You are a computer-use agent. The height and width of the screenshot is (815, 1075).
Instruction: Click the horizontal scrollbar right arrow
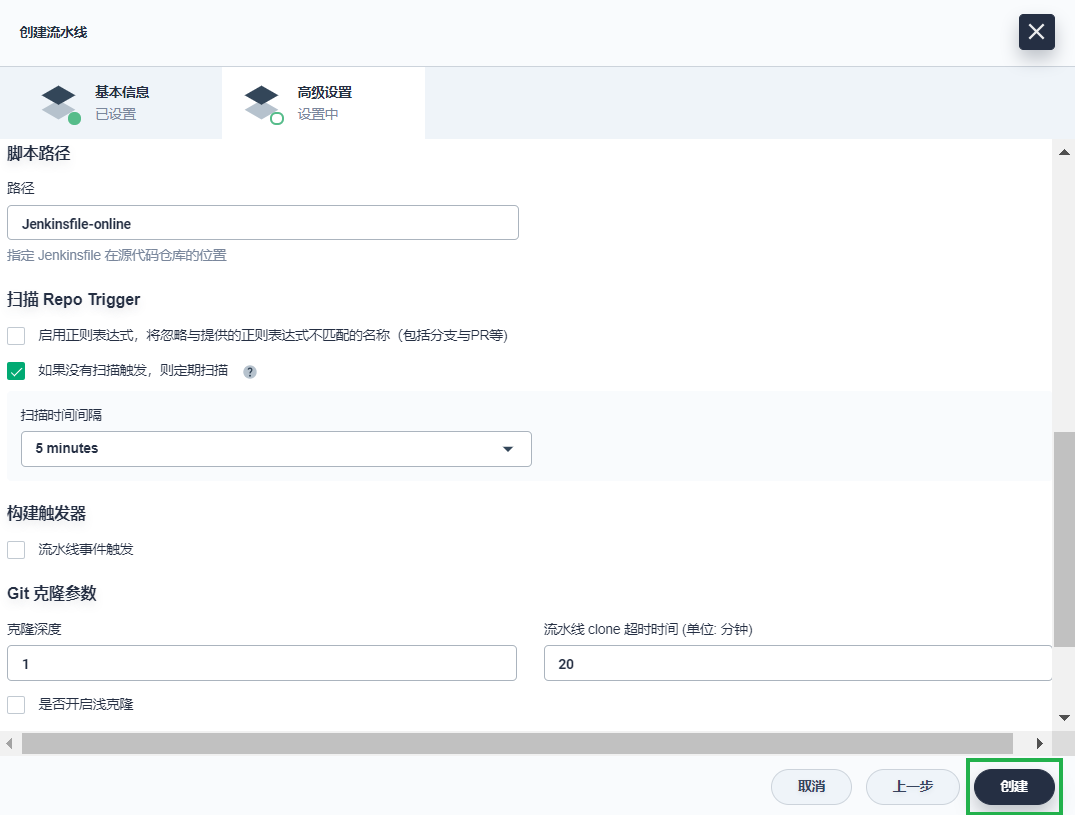pyautogui.click(x=1039, y=743)
